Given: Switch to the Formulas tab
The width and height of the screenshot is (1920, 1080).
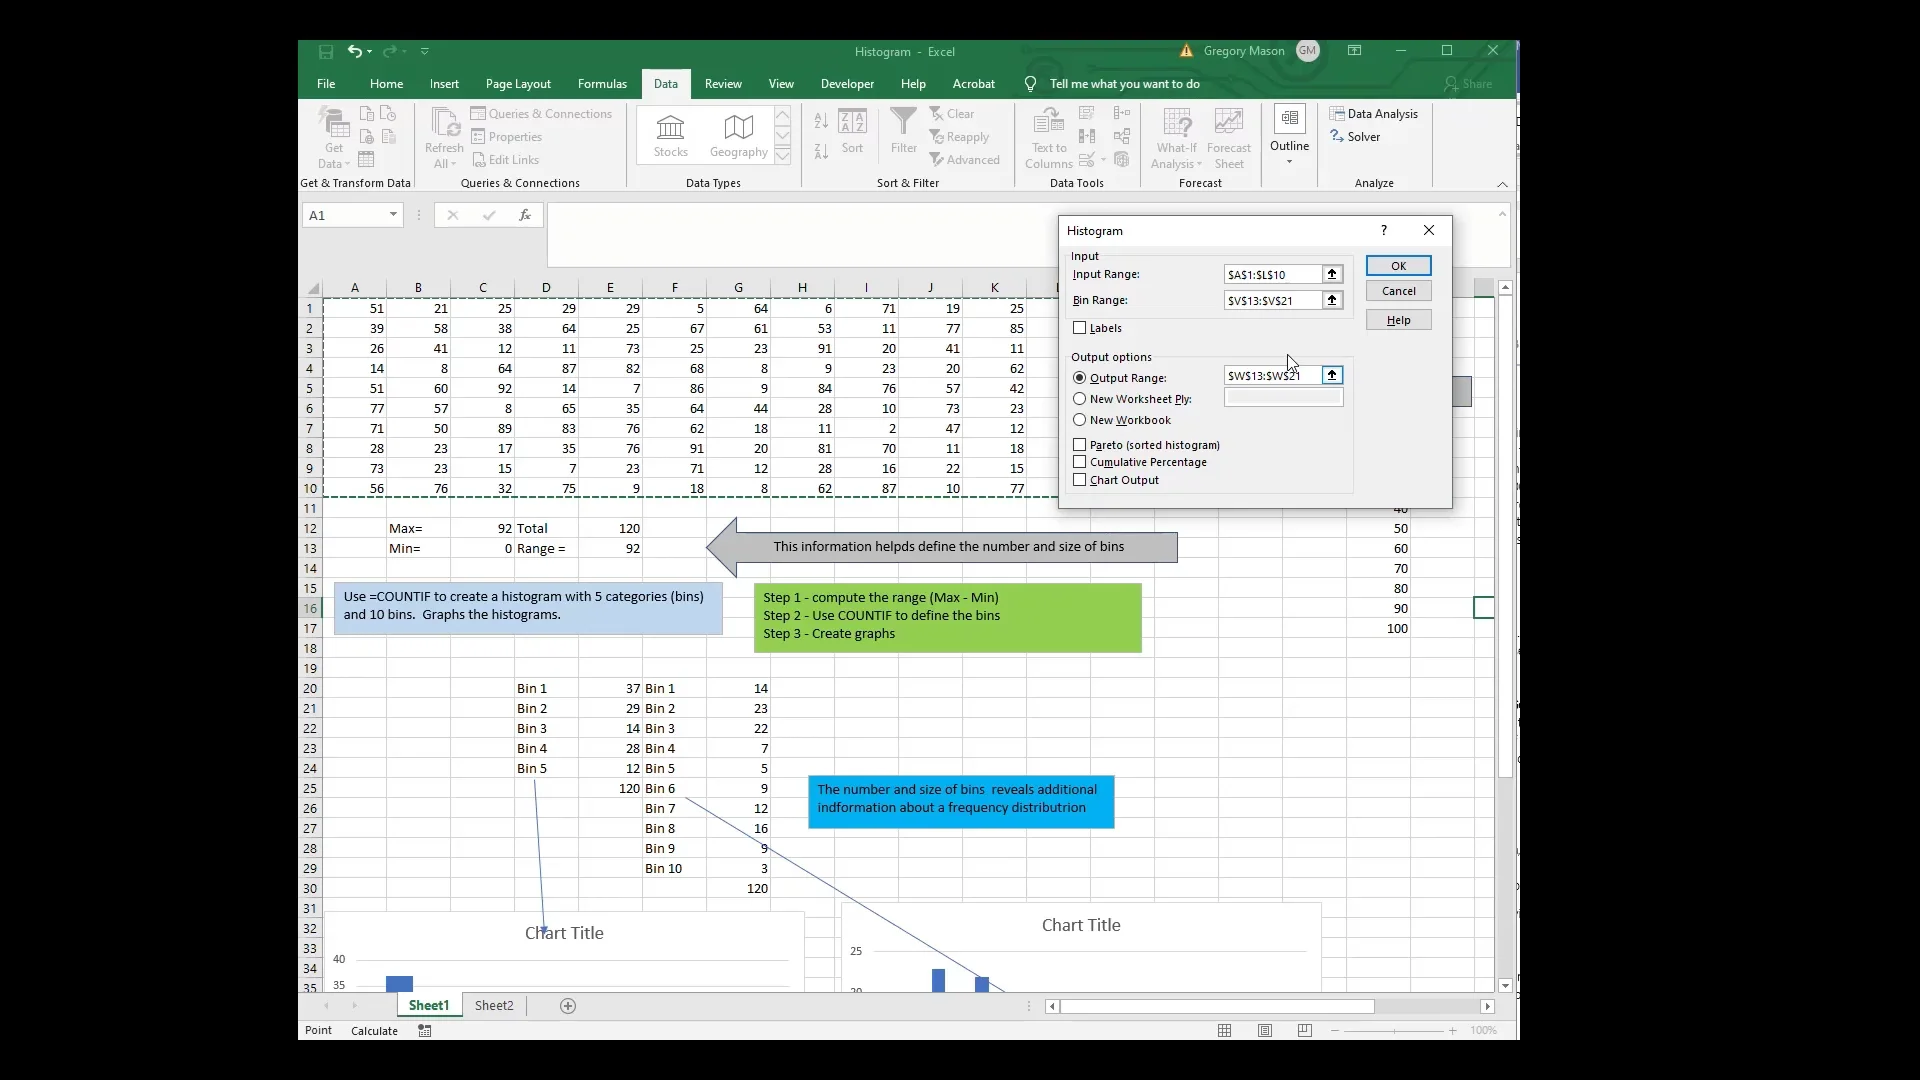Looking at the screenshot, I should click(x=601, y=84).
